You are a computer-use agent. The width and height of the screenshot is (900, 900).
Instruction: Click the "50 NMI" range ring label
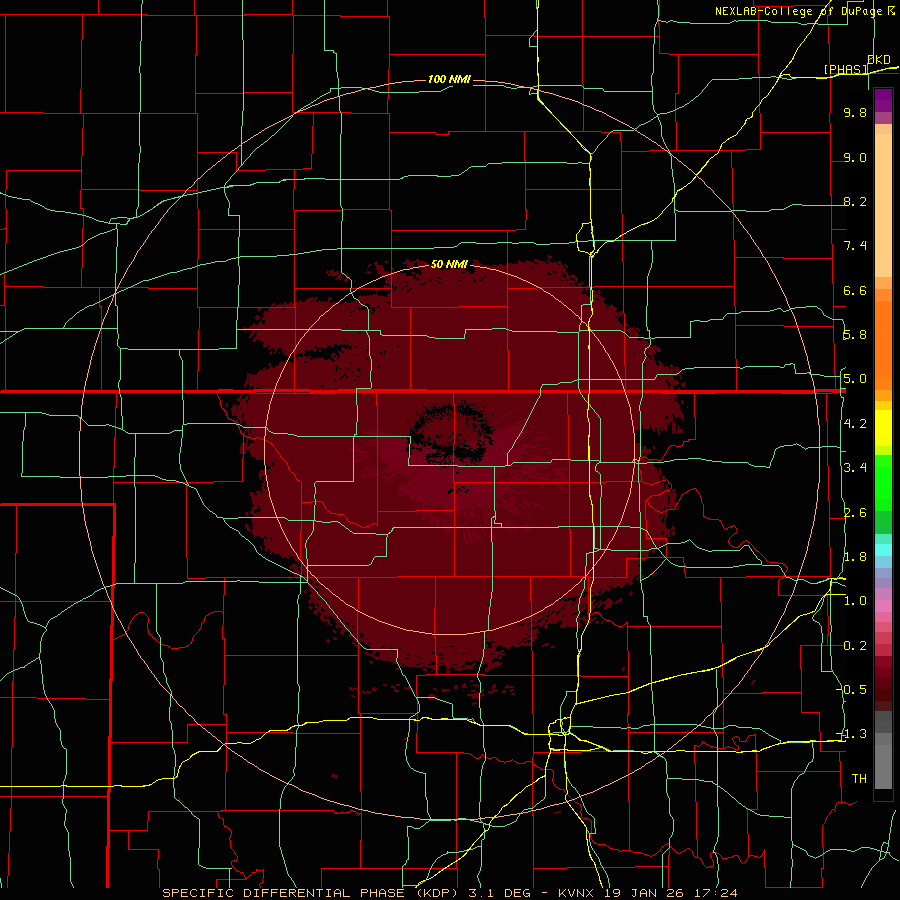[449, 264]
